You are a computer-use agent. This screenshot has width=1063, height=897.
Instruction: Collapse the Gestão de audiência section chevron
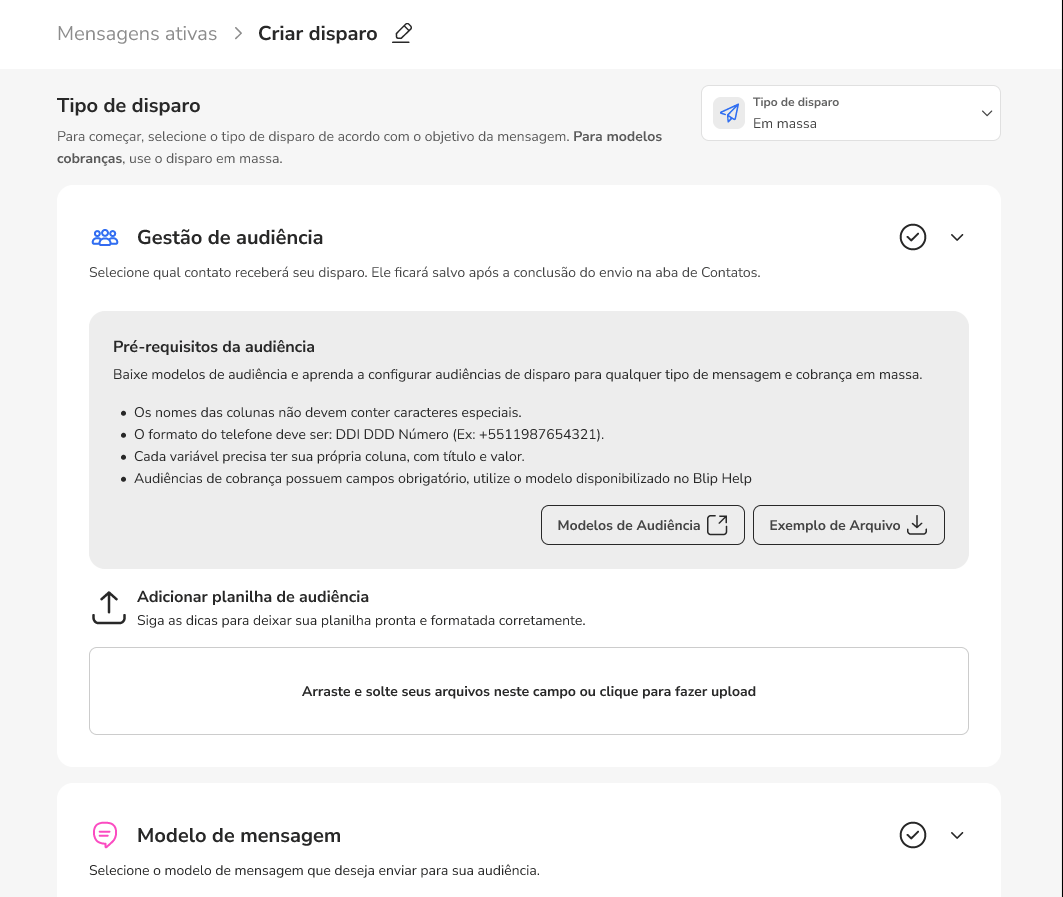[957, 237]
